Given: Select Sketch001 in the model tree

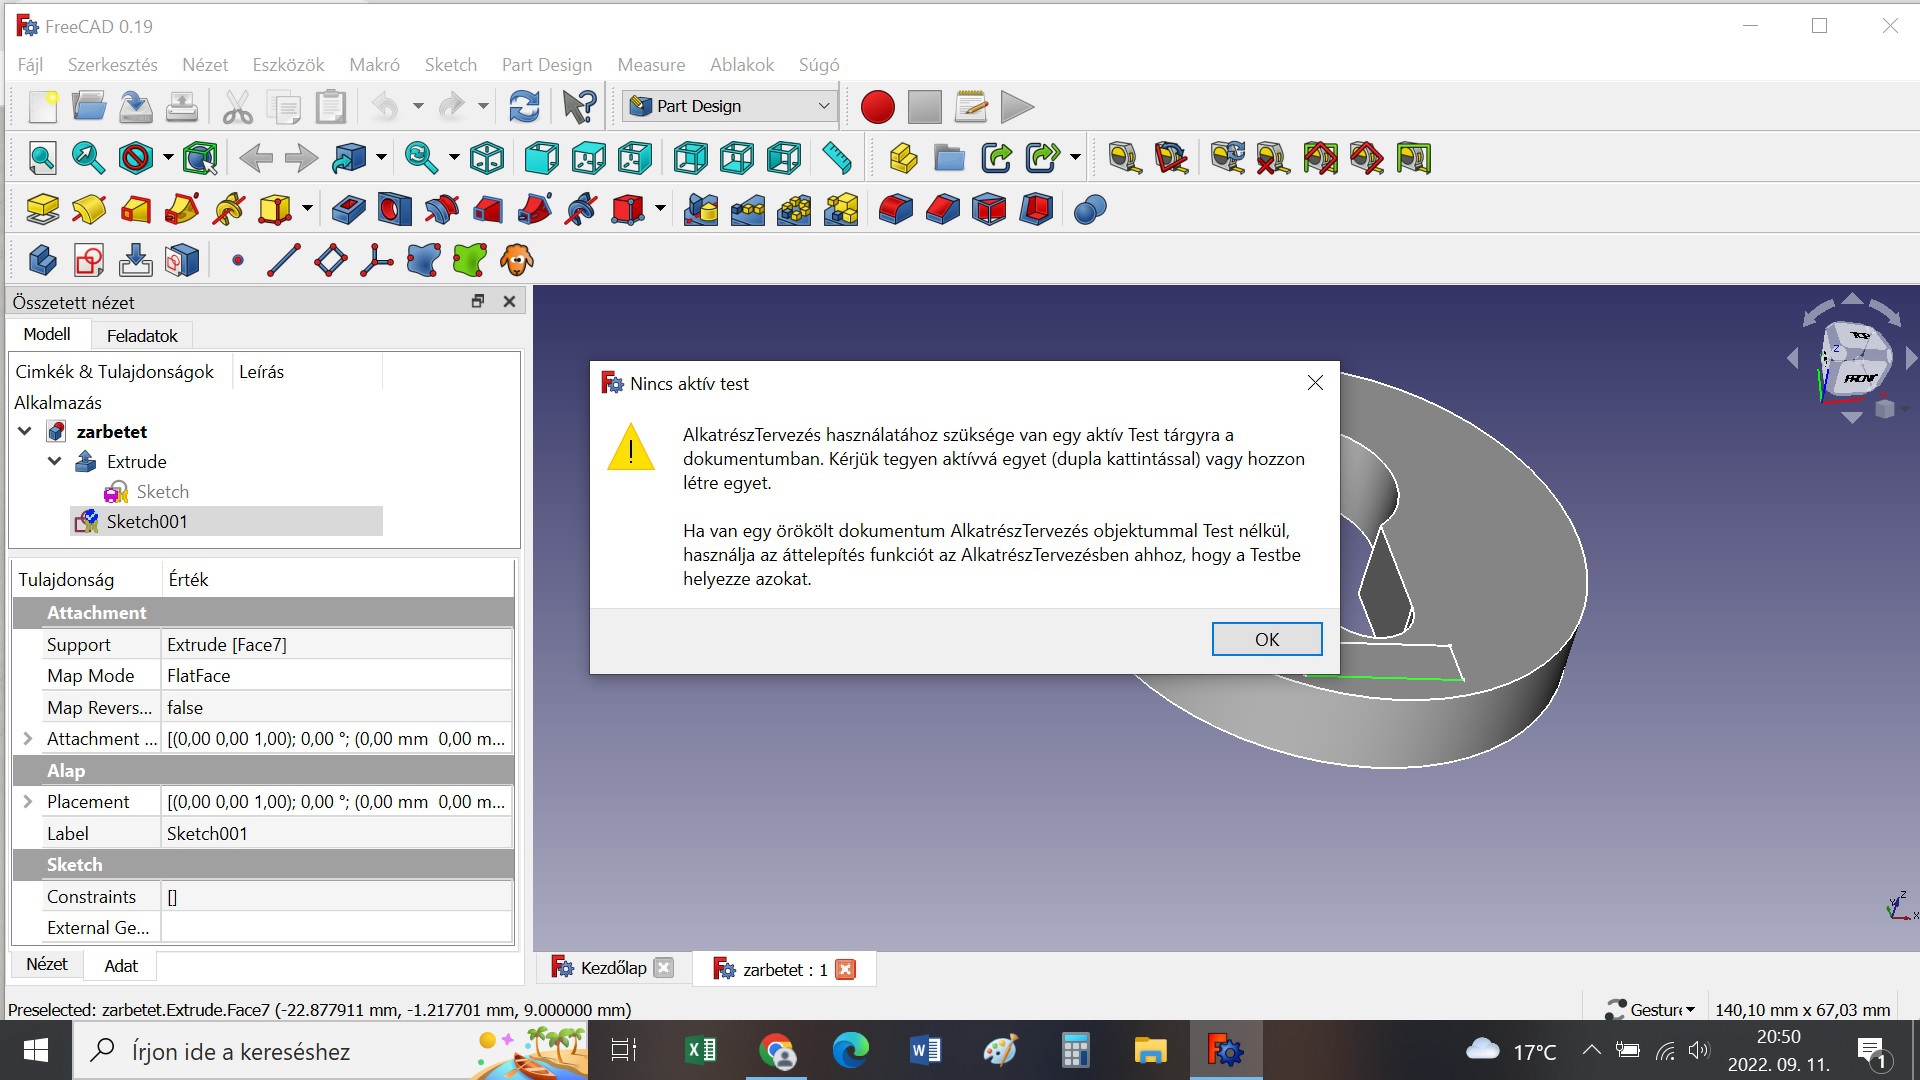Looking at the screenshot, I should click(x=147, y=521).
